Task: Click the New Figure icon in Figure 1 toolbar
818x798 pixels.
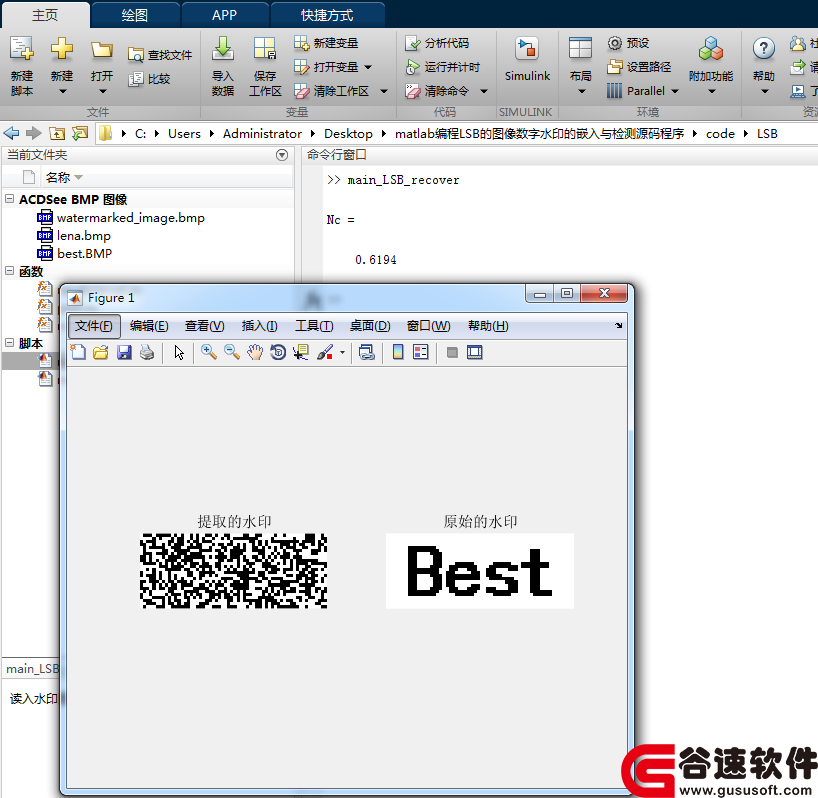Action: coord(78,353)
